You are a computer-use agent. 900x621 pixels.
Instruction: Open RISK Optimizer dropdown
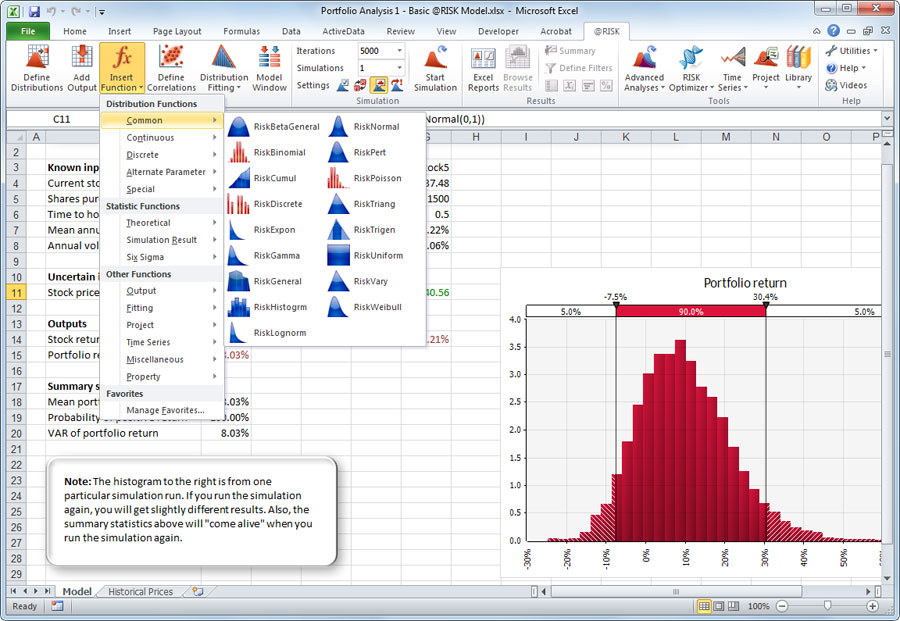[x=691, y=68]
